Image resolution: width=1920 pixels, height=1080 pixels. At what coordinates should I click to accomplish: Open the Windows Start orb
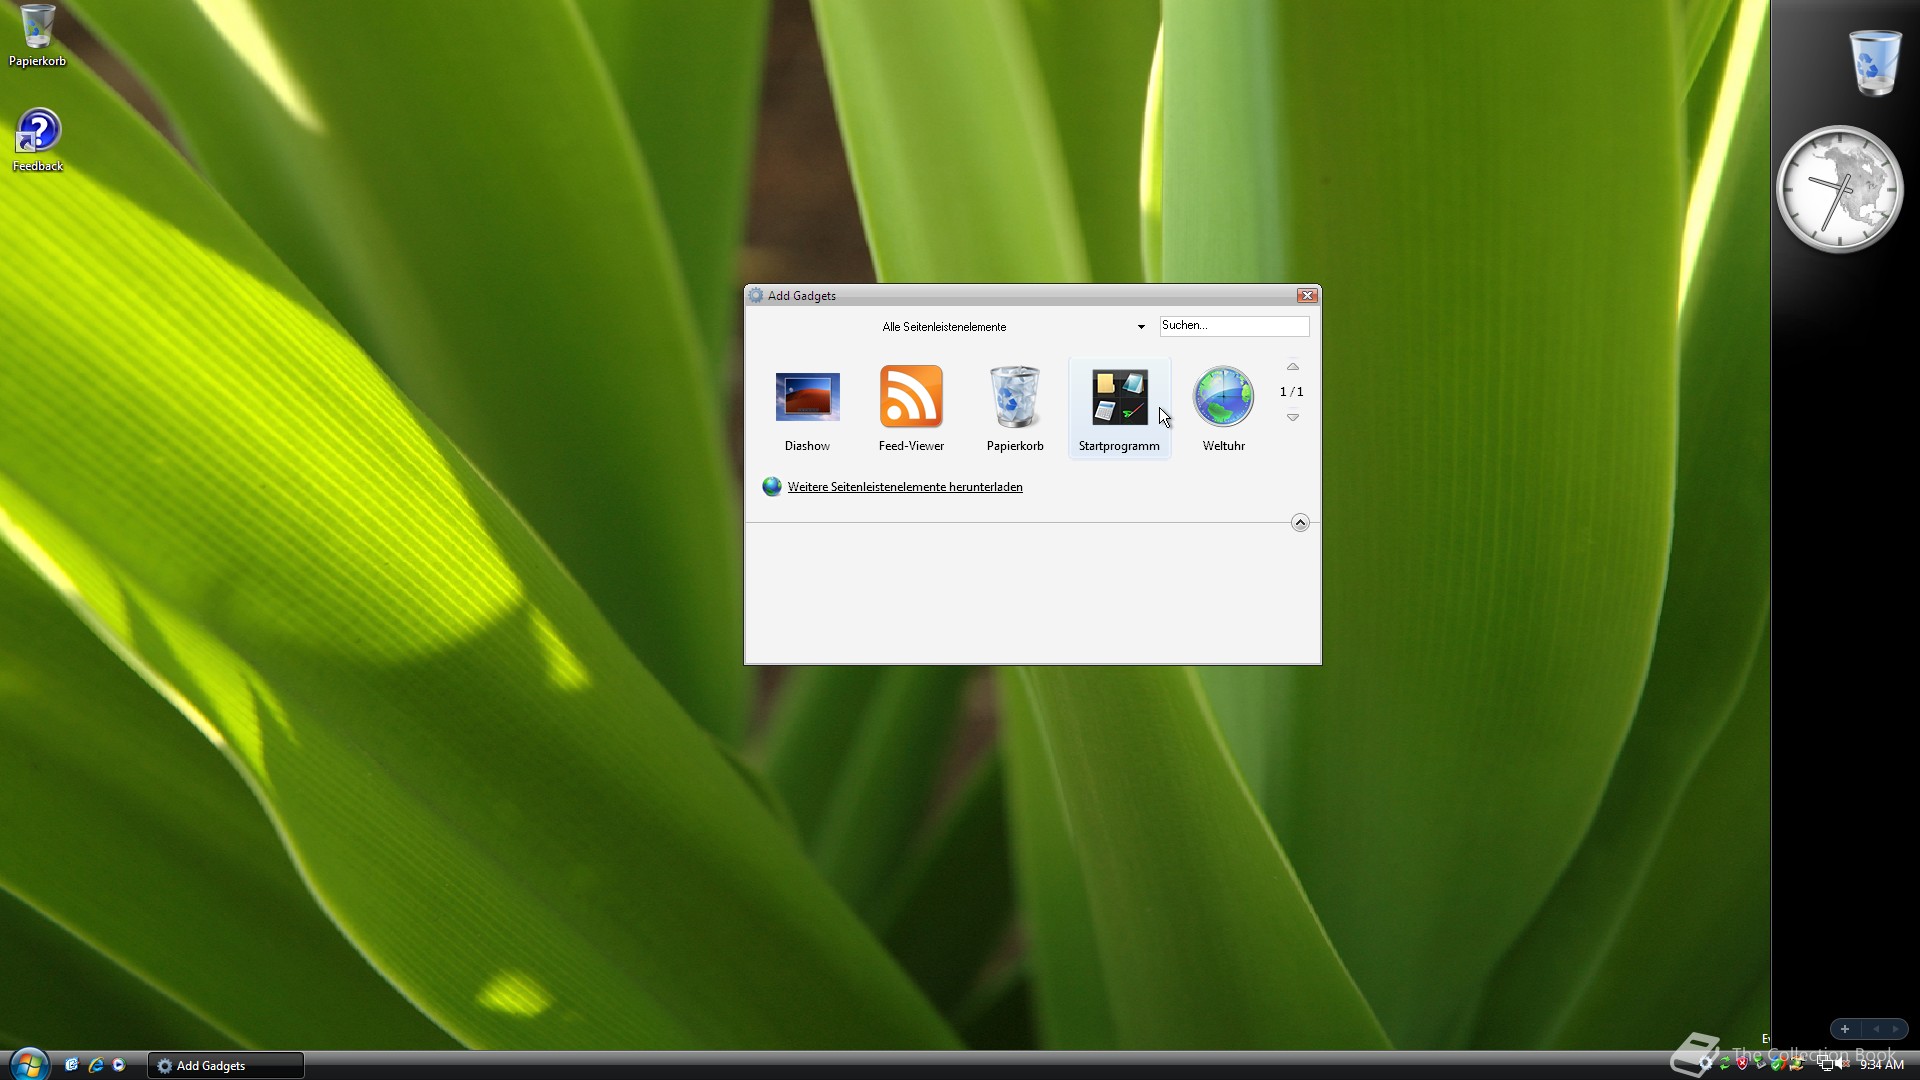(x=29, y=1064)
